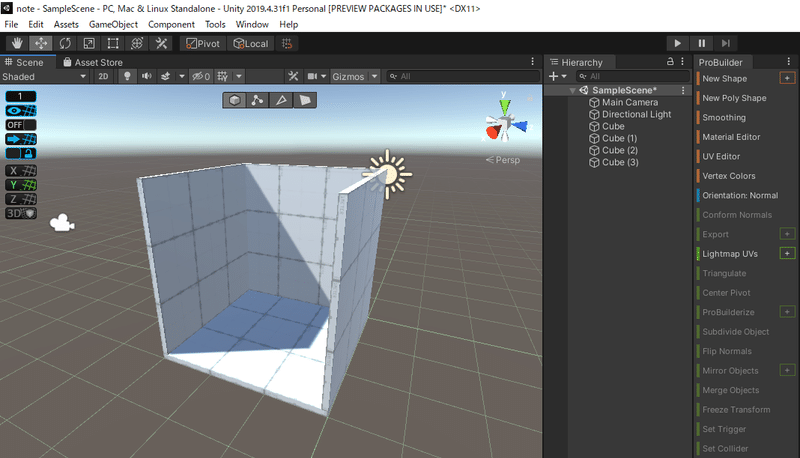Toggle ProGrids snapping OFF button
Image resolution: width=800 pixels, height=458 pixels.
21,125
